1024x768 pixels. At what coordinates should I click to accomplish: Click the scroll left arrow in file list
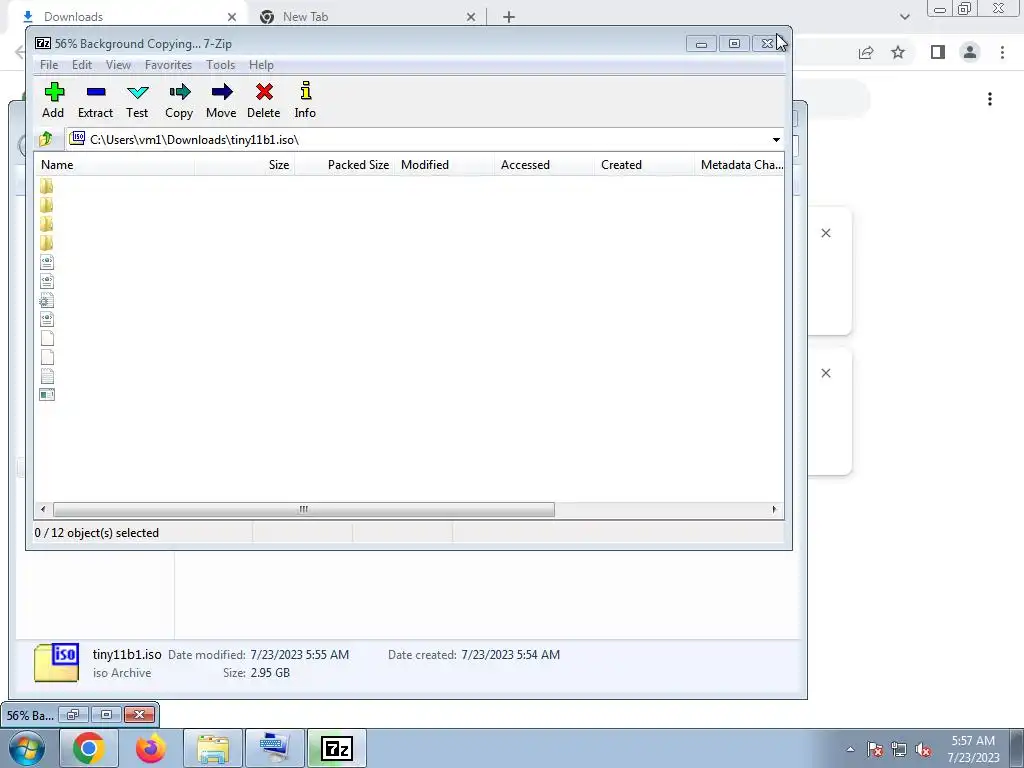[x=43, y=509]
